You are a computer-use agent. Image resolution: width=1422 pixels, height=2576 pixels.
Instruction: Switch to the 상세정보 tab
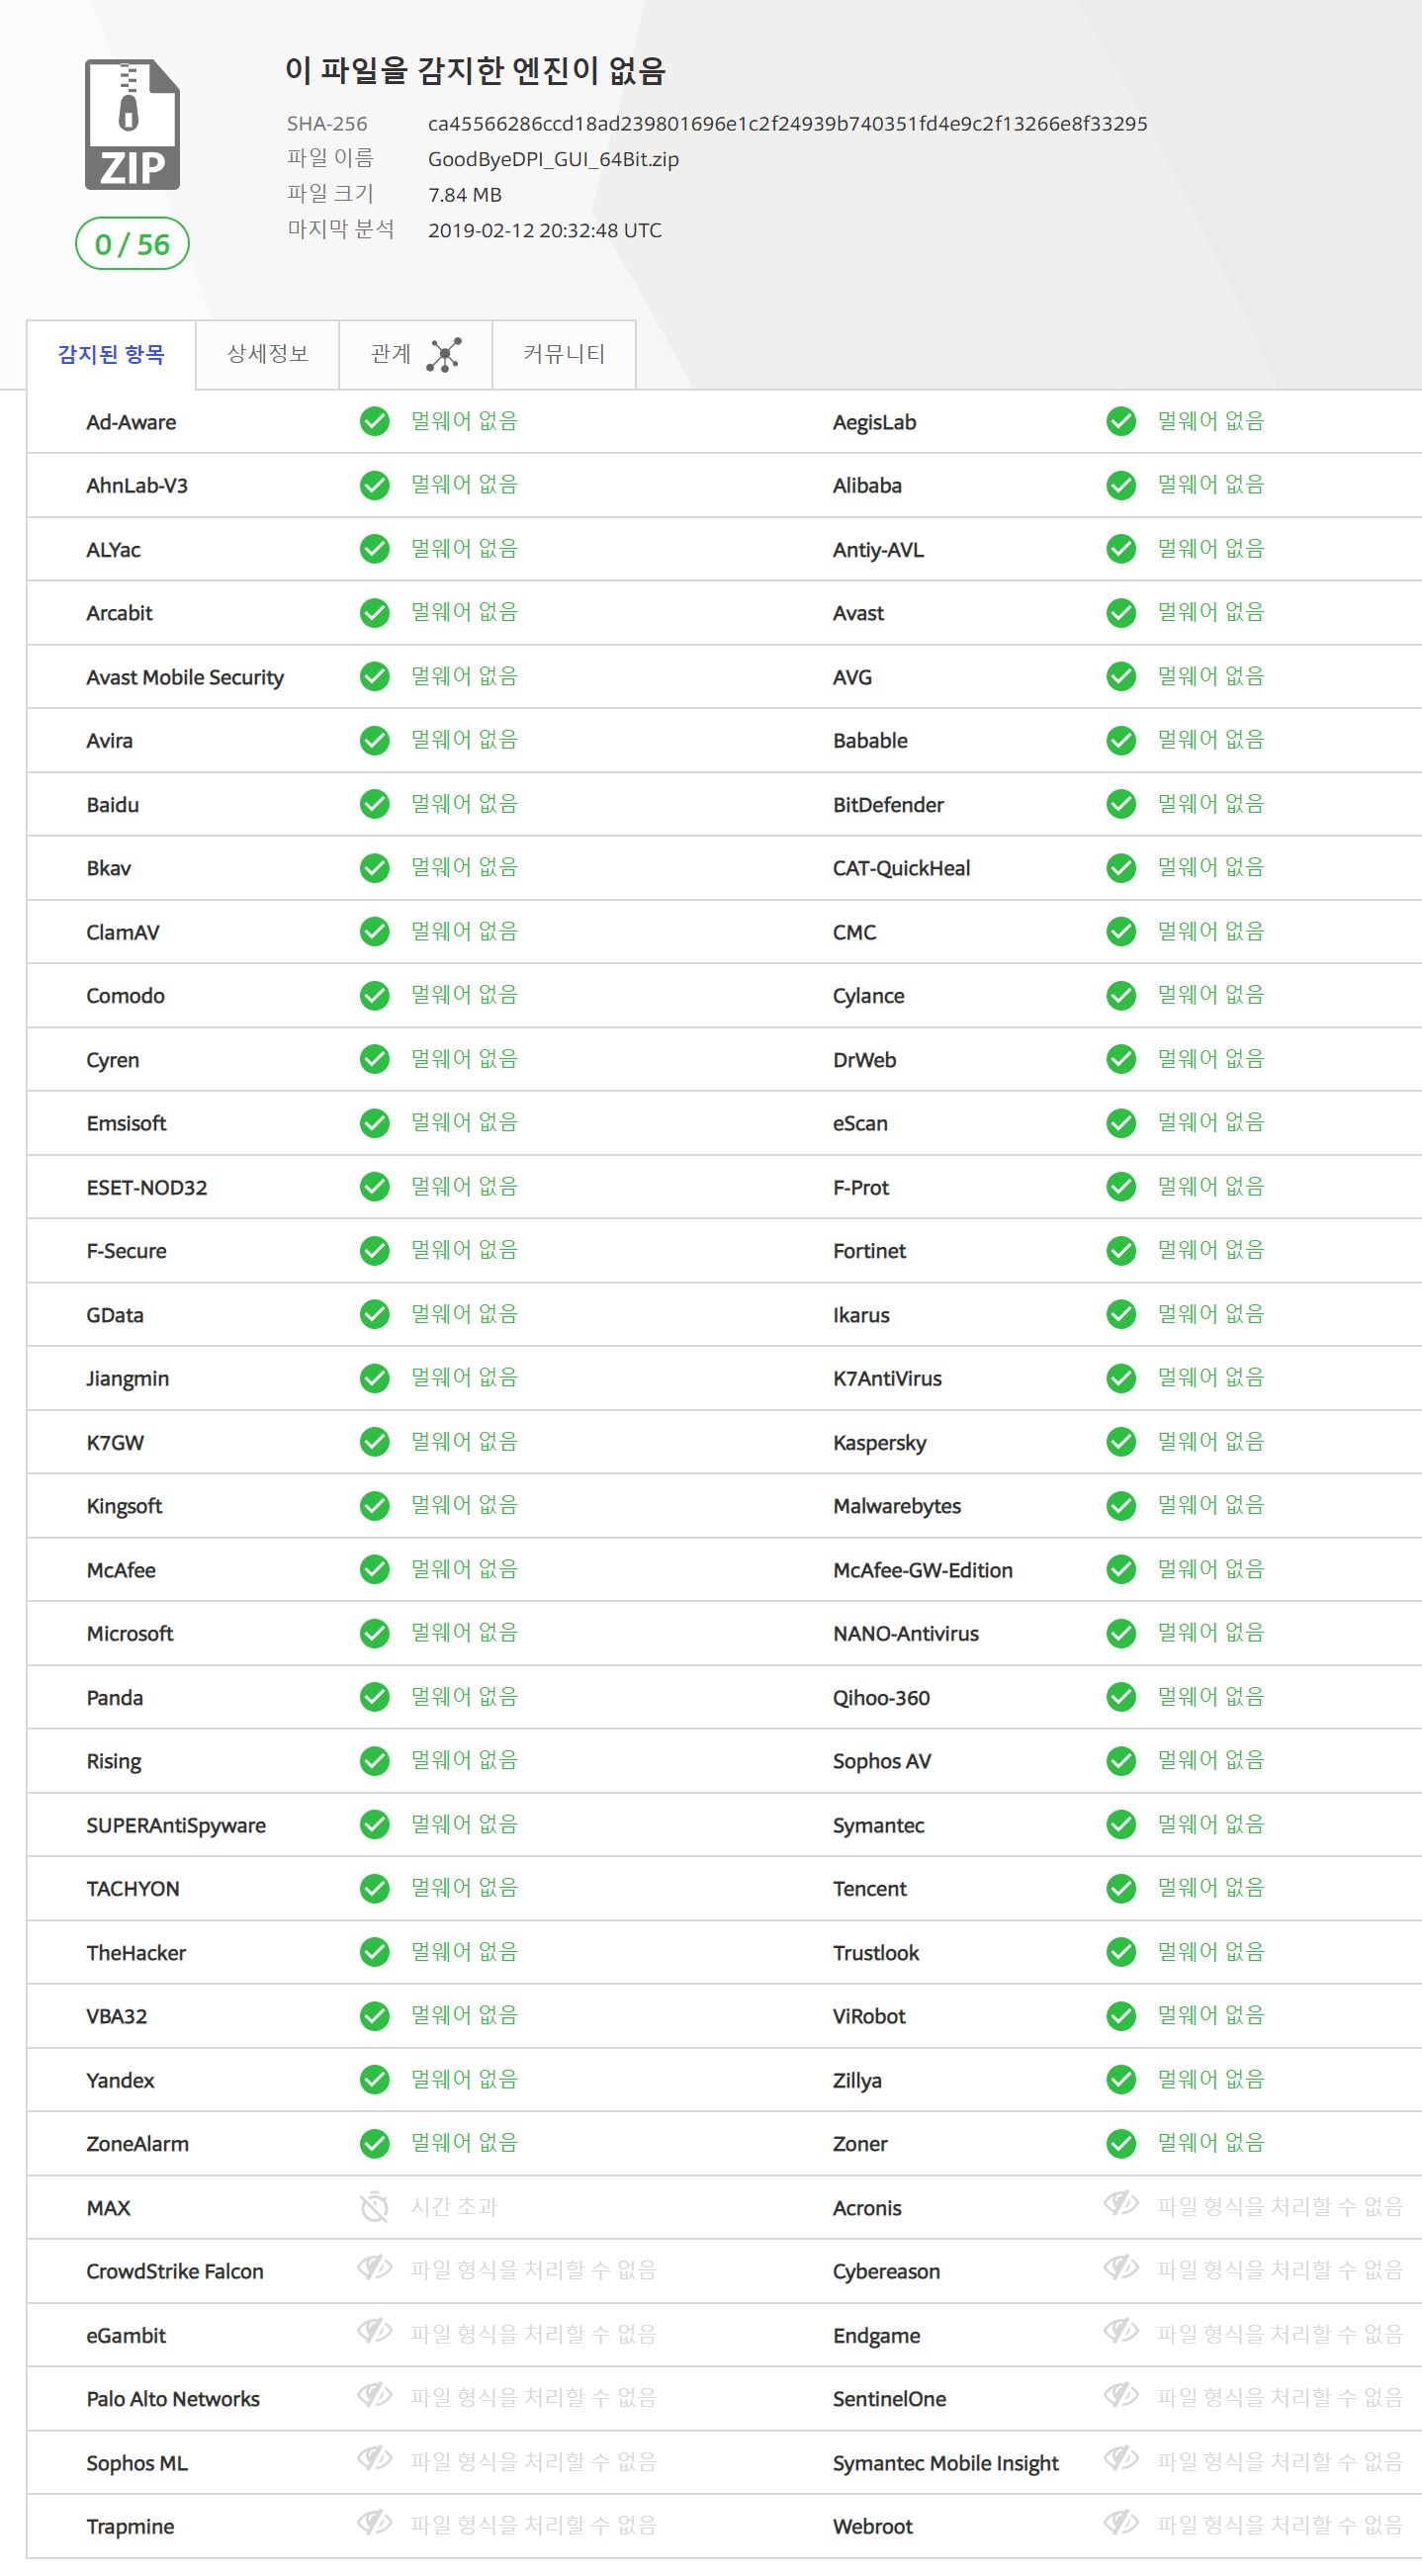267,354
